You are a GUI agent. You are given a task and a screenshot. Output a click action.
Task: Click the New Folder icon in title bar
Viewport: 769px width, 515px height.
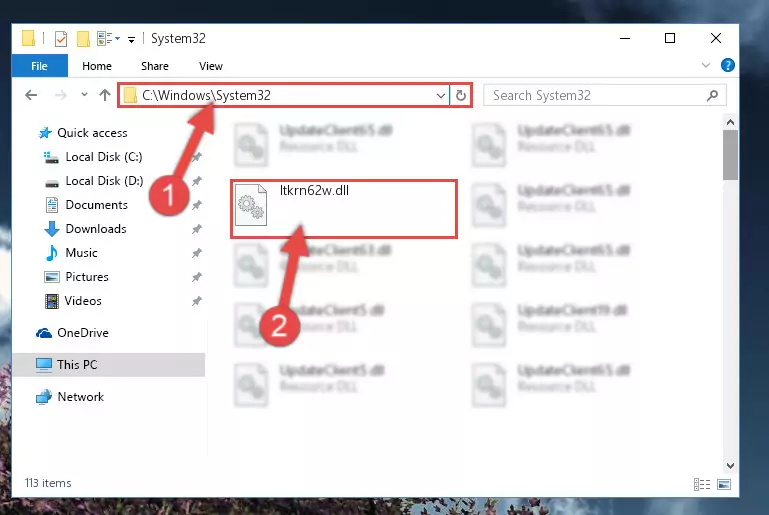click(83, 38)
